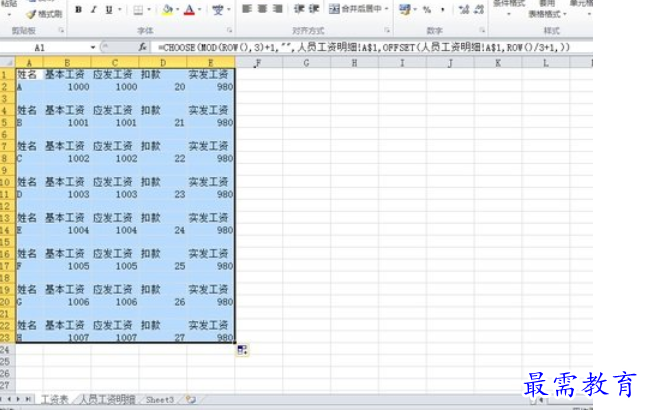Apply comma style
This screenshot has height=416, width=645.
pos(443,9)
